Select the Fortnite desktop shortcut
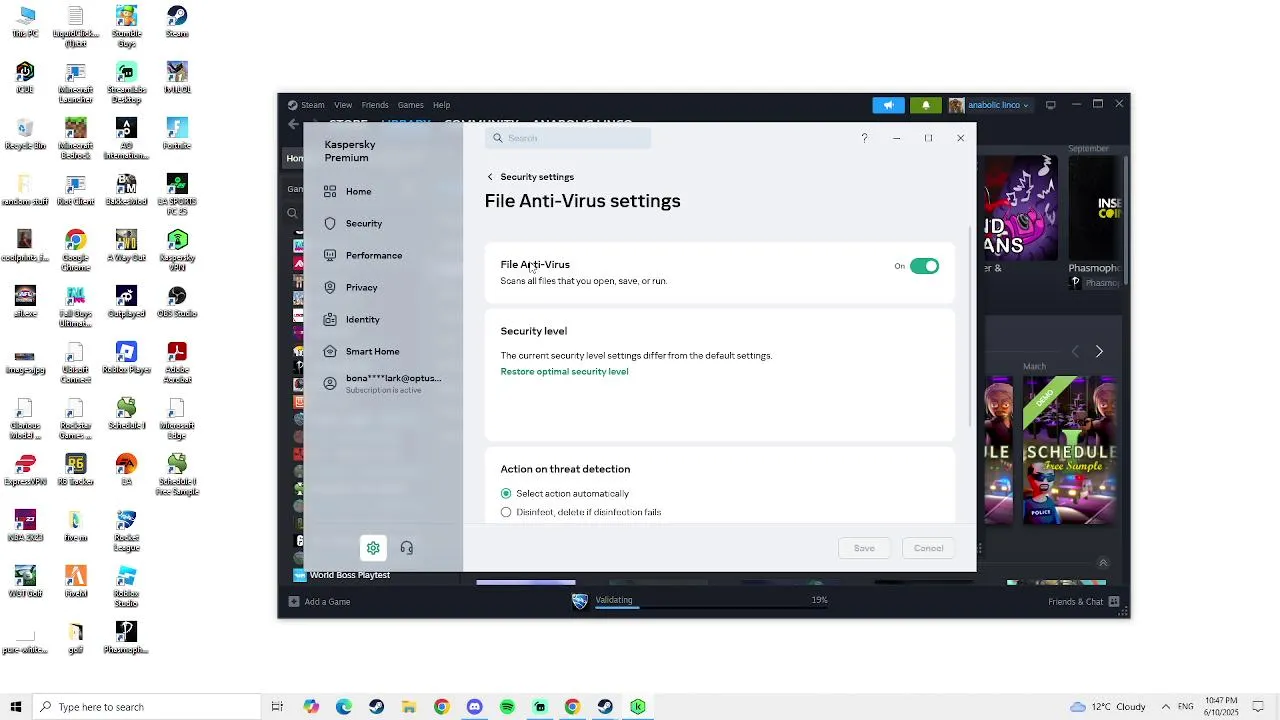The width and height of the screenshot is (1280, 720). (177, 134)
